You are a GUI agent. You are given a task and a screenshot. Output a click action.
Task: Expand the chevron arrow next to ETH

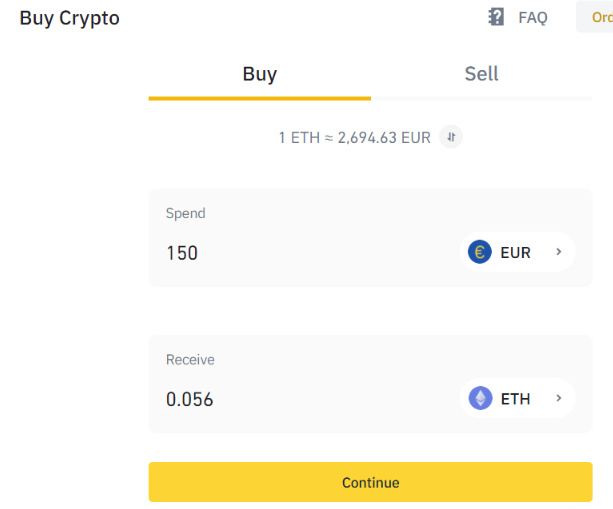pyautogui.click(x=559, y=398)
